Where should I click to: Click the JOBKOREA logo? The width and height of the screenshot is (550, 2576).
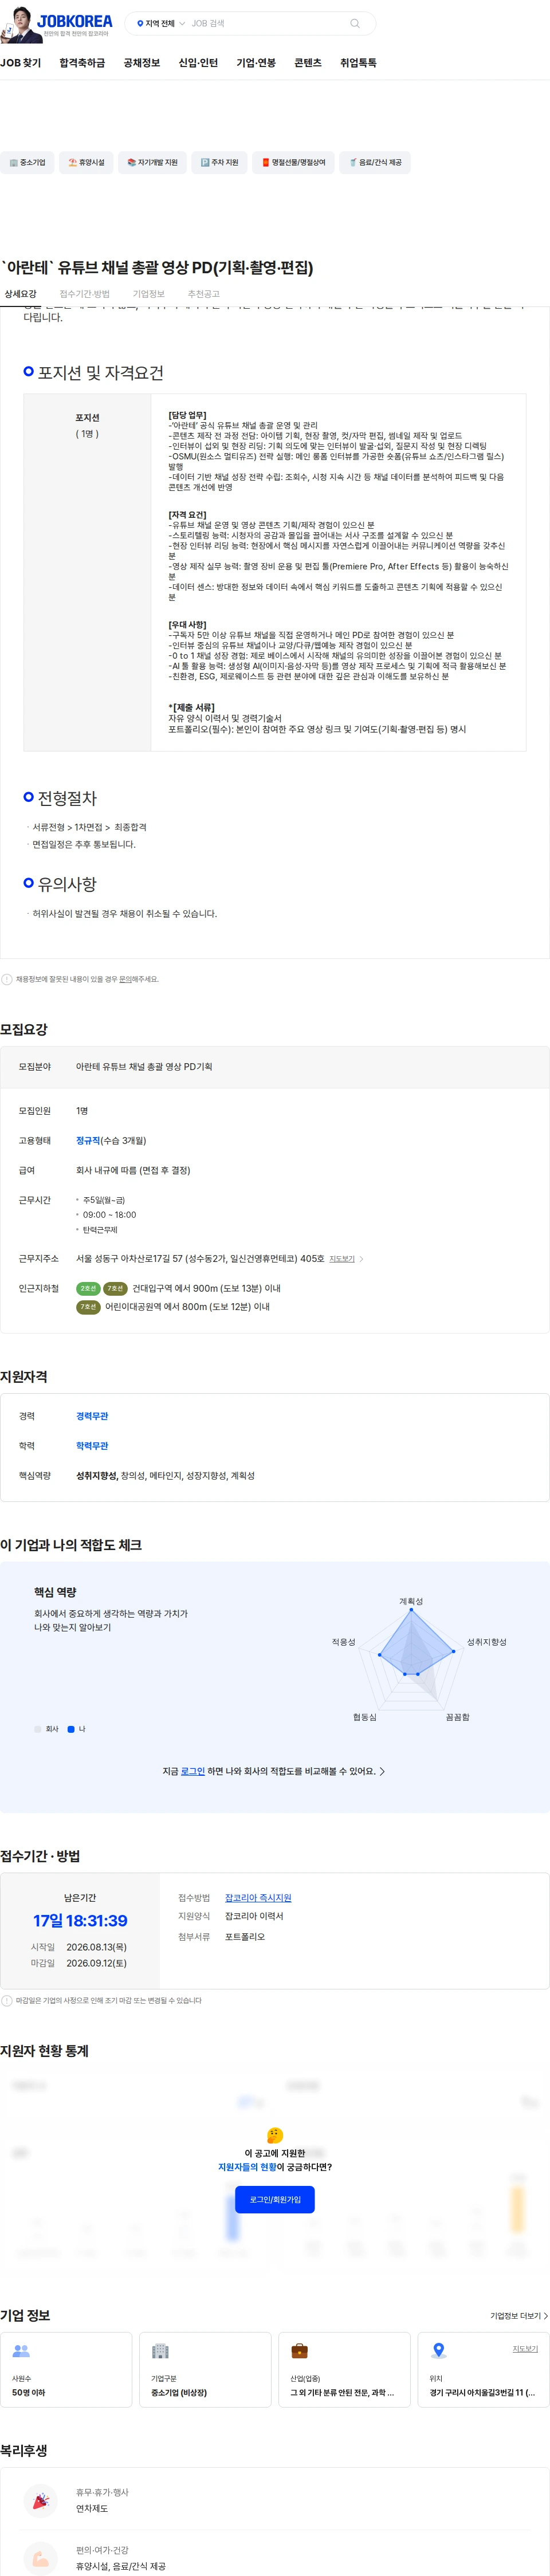74,20
